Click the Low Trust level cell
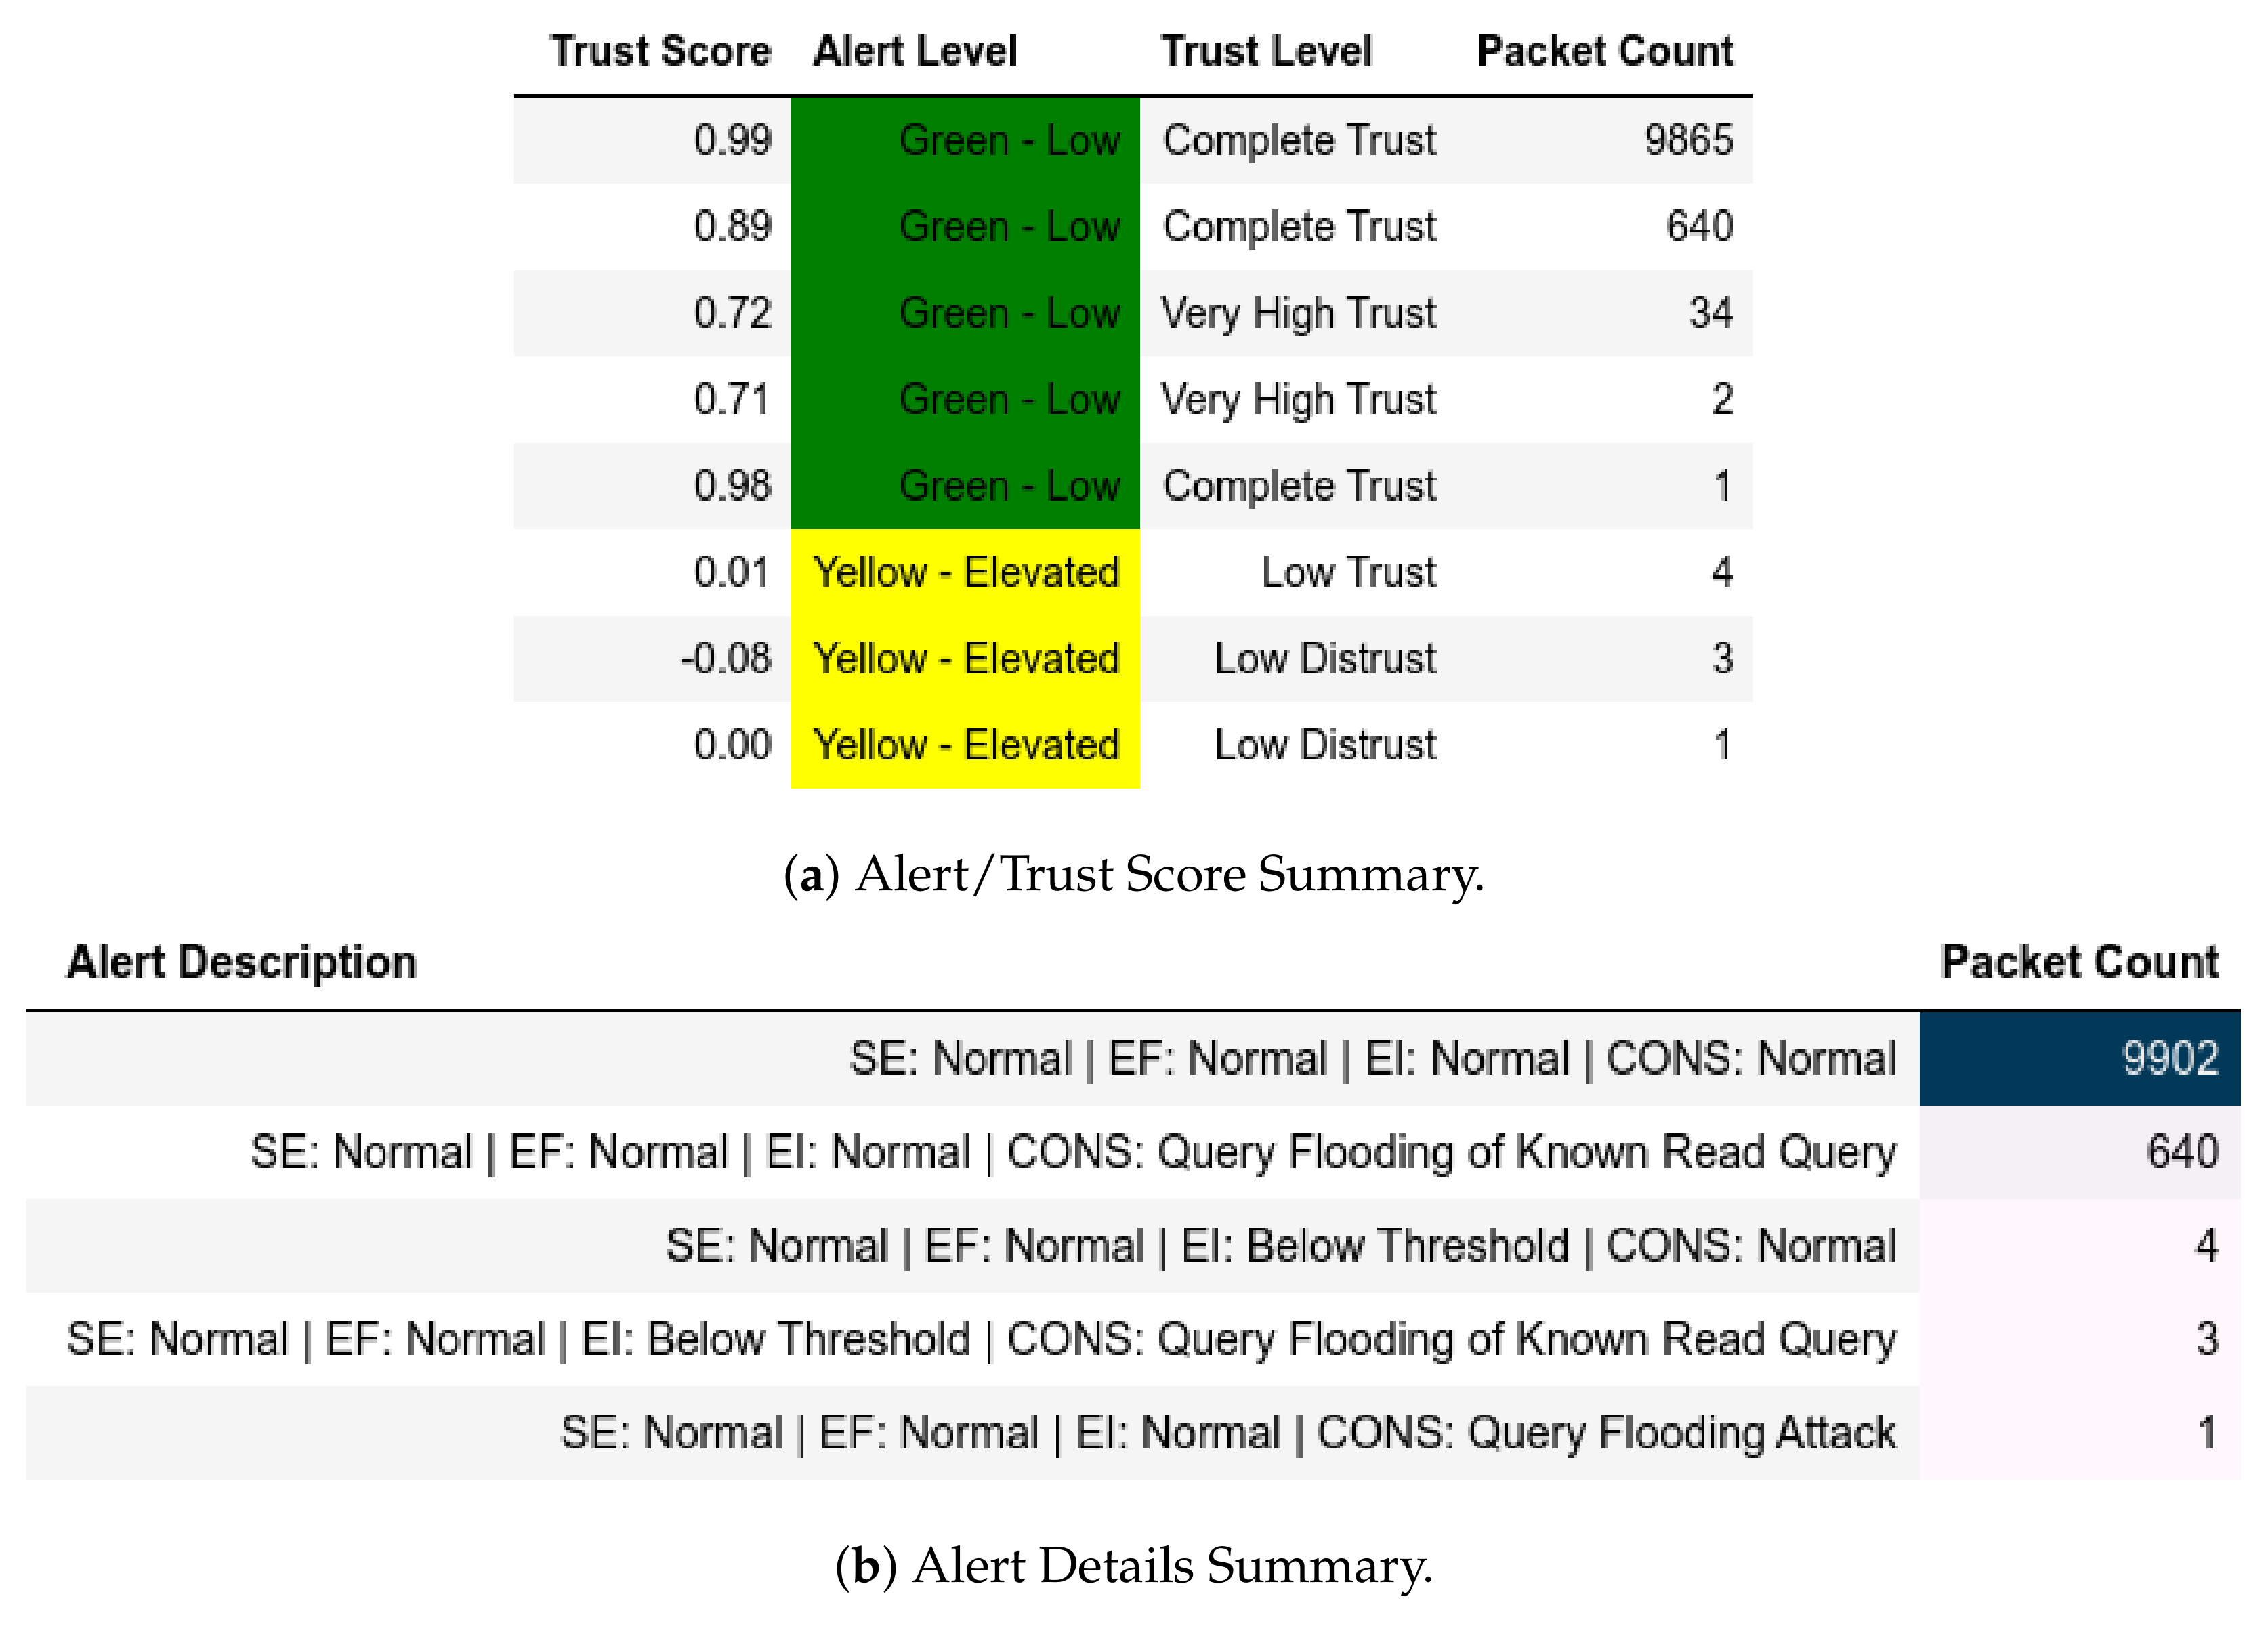This screenshot has height=1626, width=2268. click(x=1348, y=572)
